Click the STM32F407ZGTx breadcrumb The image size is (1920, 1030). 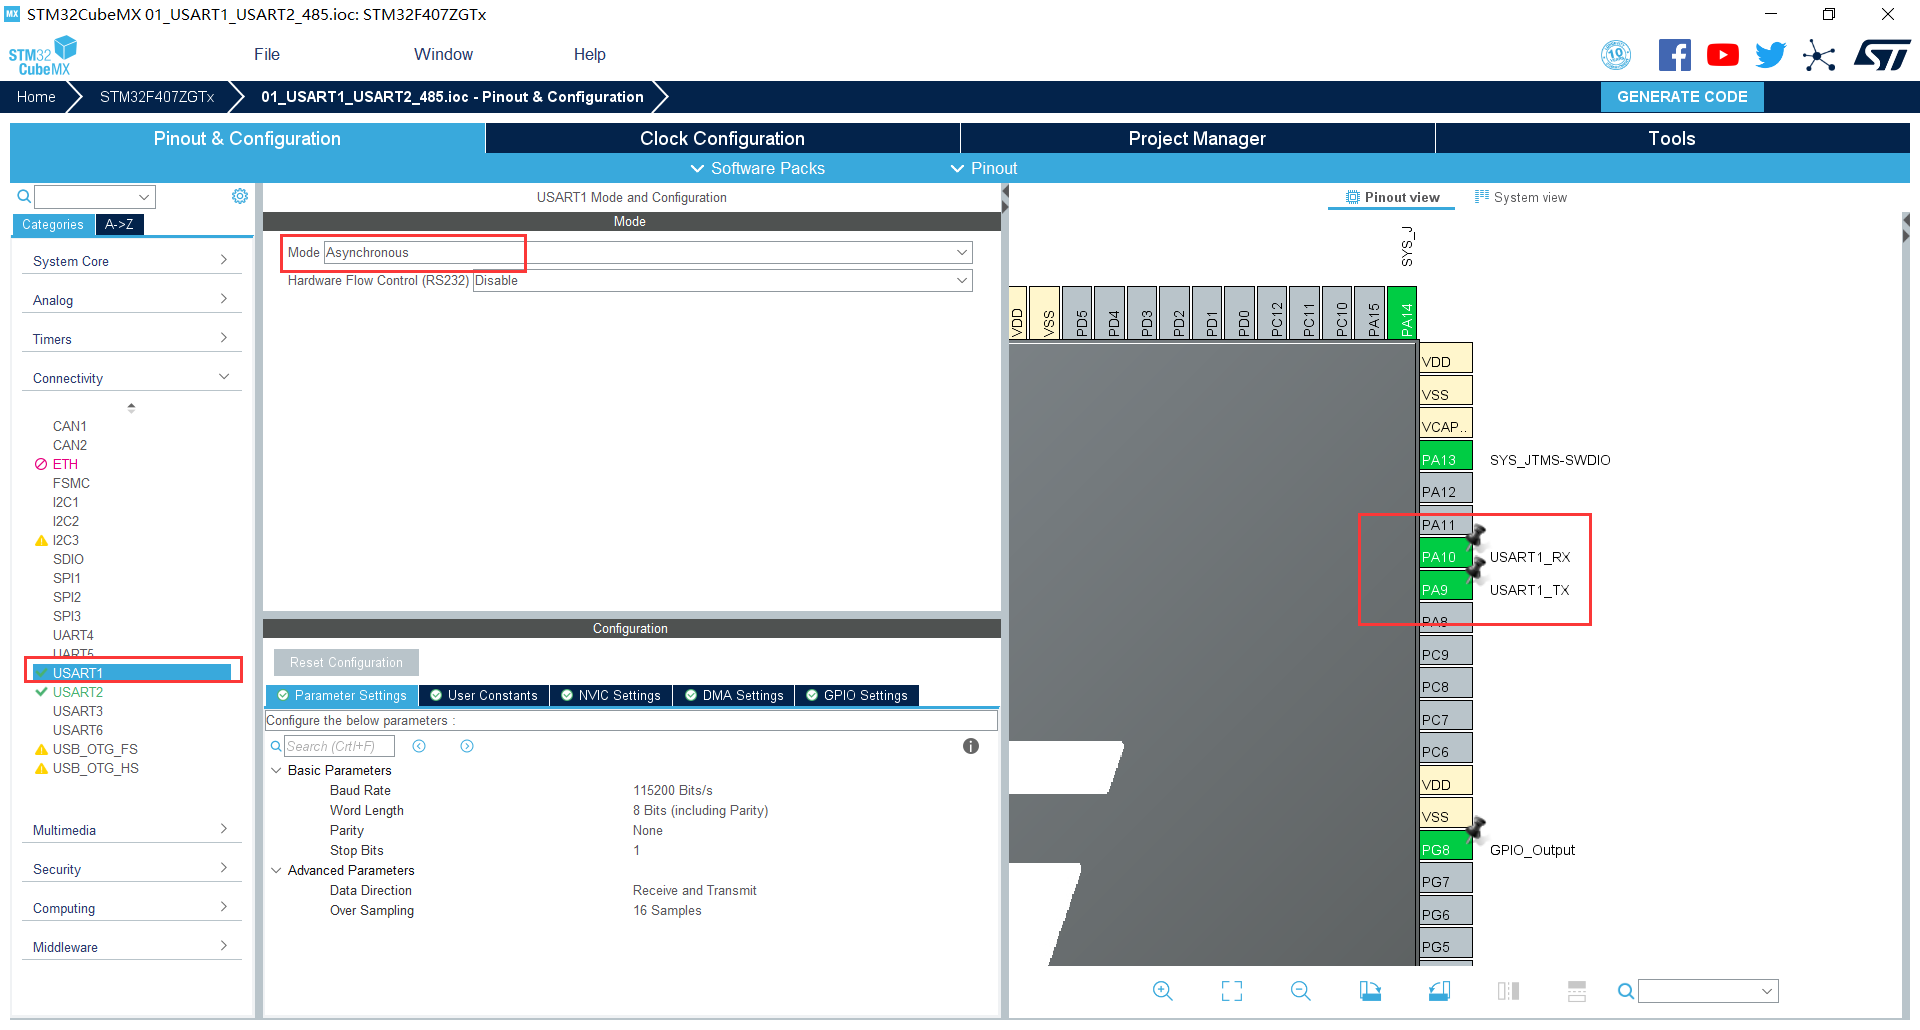point(157,97)
